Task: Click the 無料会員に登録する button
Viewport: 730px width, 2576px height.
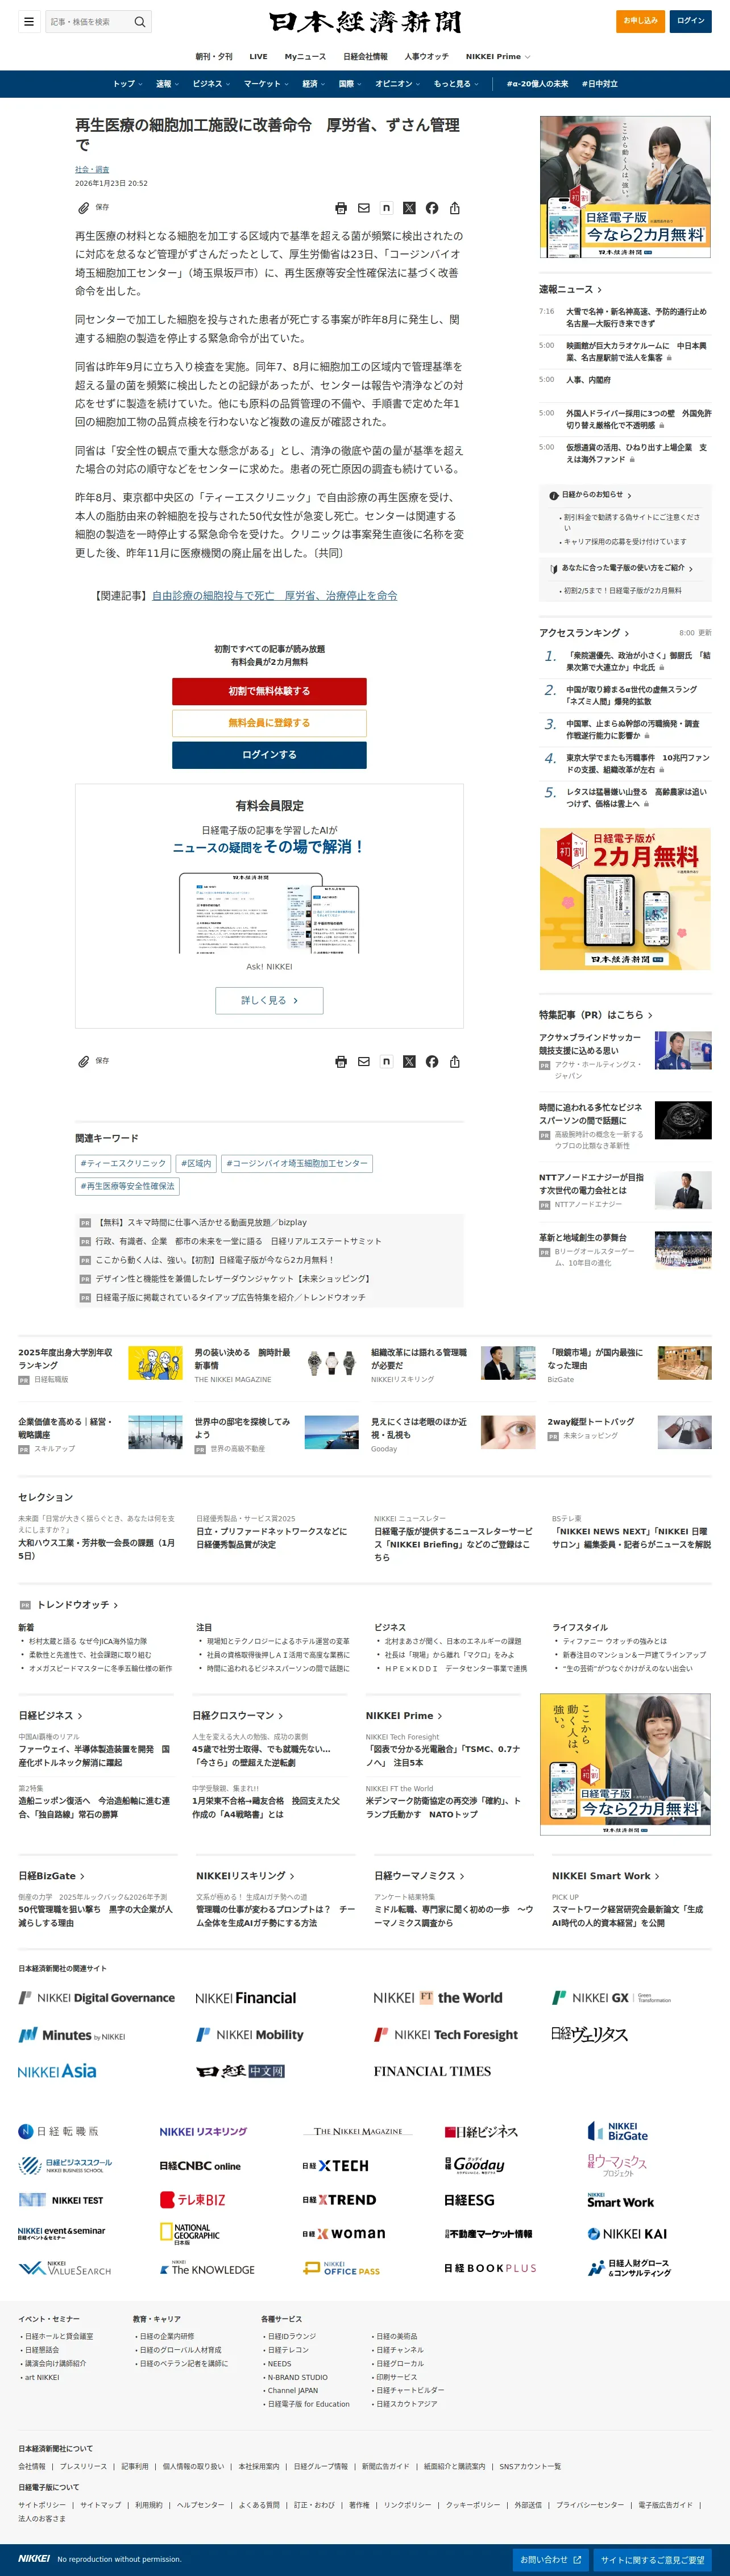Action: (x=269, y=723)
